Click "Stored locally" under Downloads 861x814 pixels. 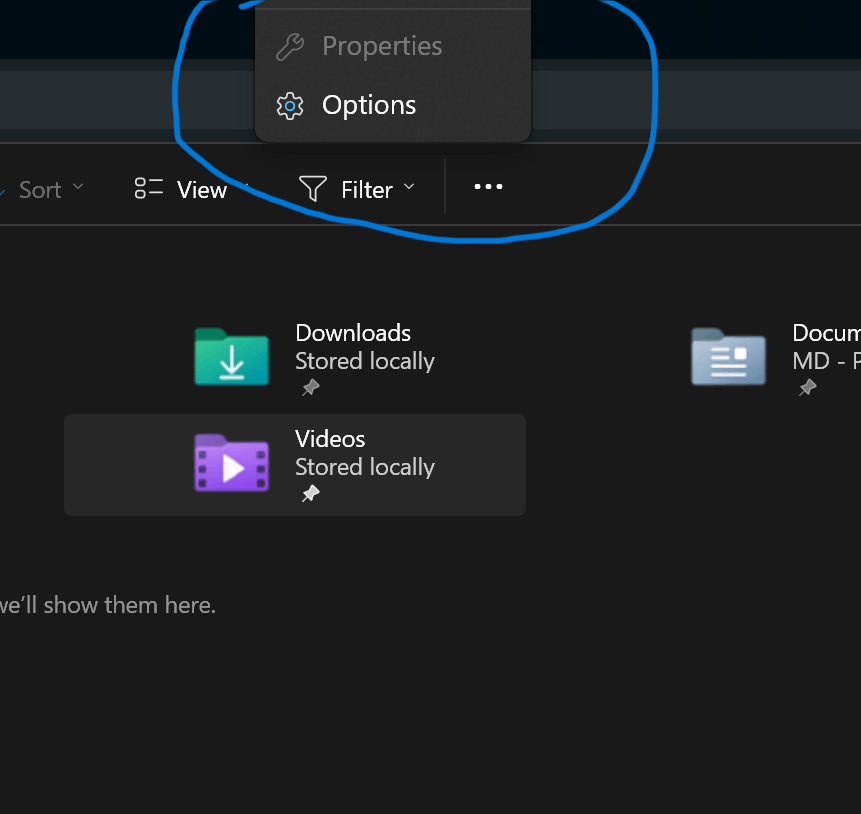coord(365,361)
